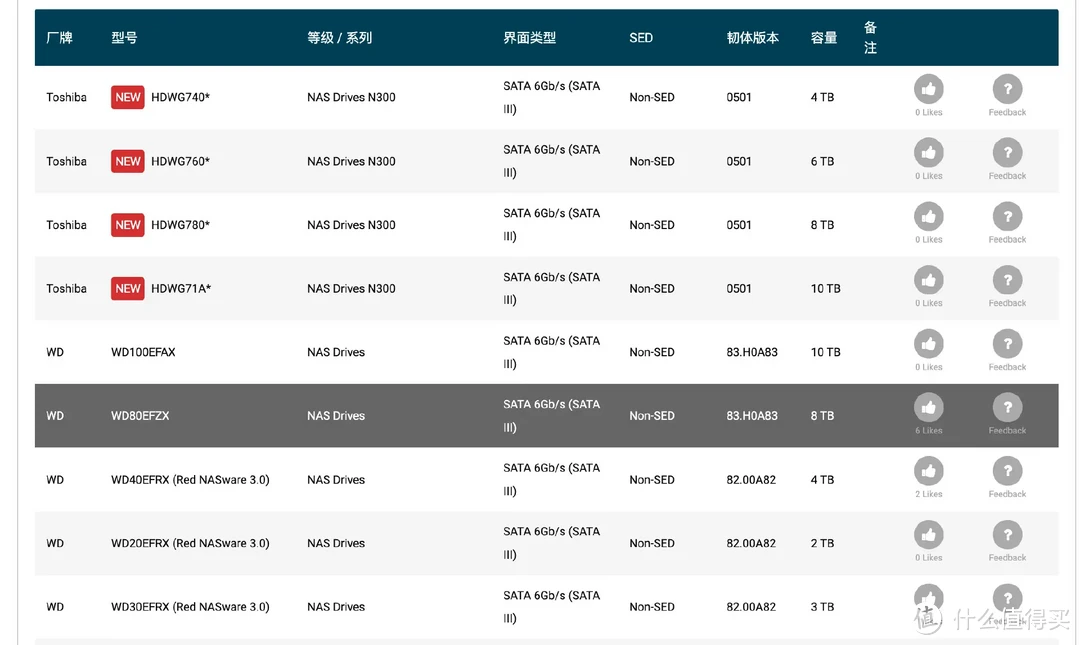Click the 2 Likes counter under WD40EFRX

(928, 493)
